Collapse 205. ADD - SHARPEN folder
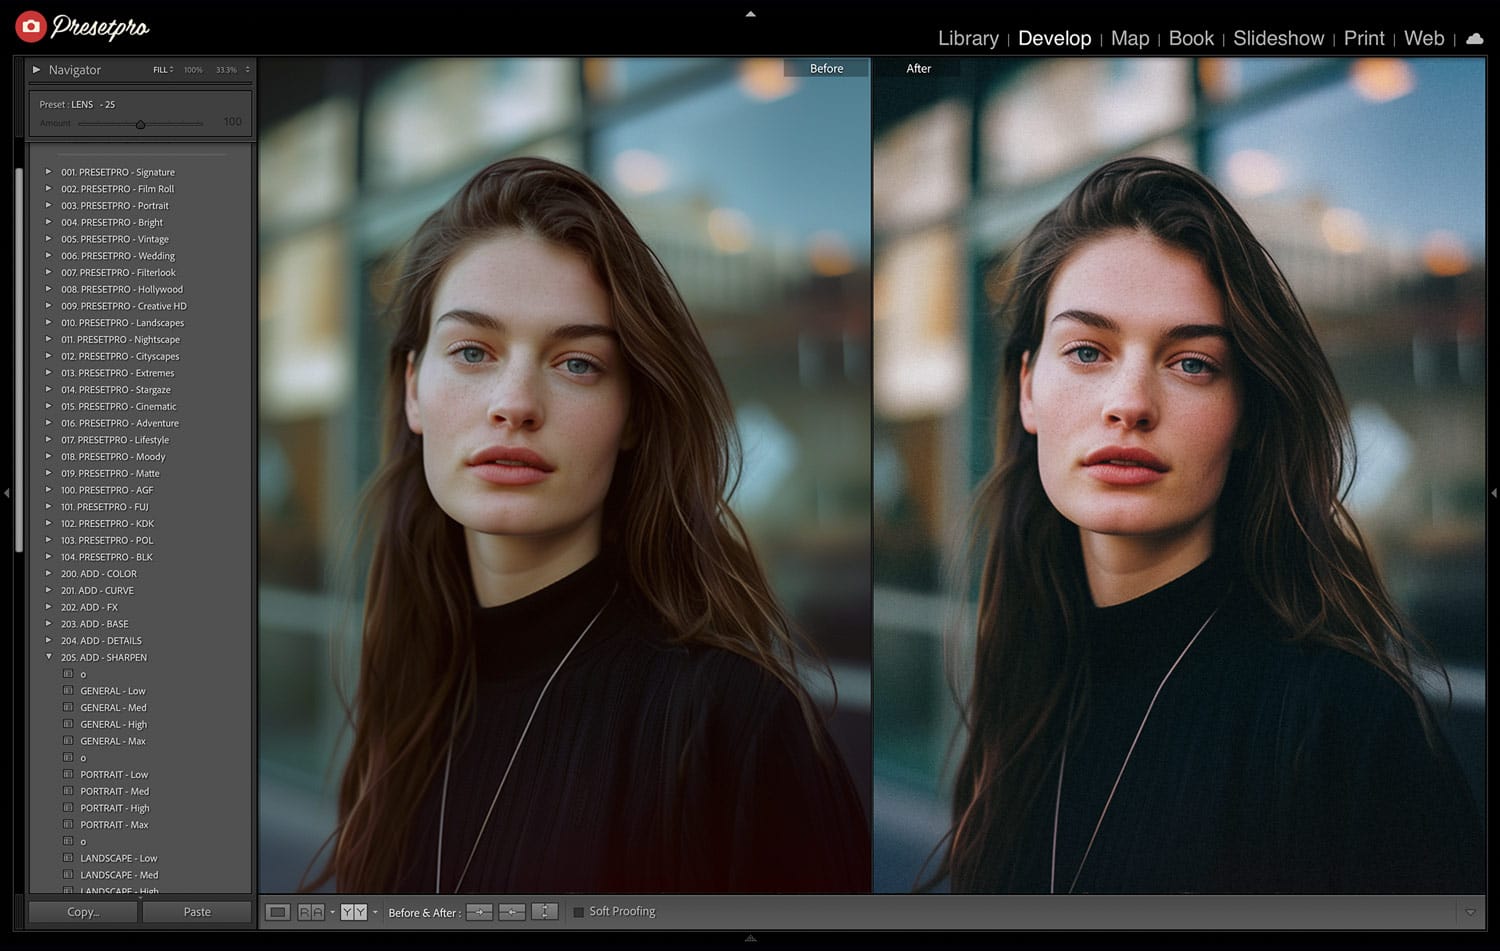 pyautogui.click(x=48, y=657)
